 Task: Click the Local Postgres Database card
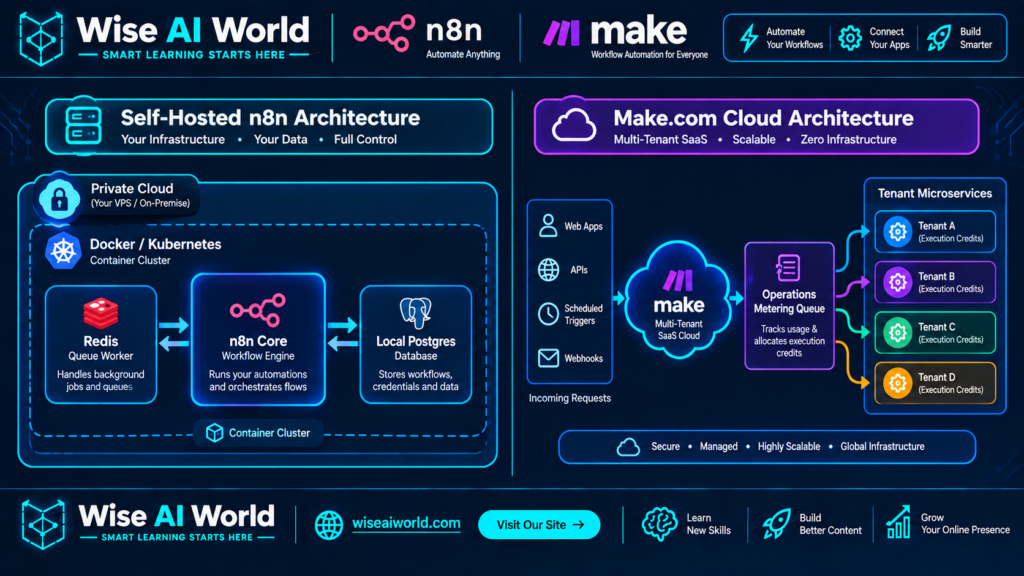(x=415, y=344)
